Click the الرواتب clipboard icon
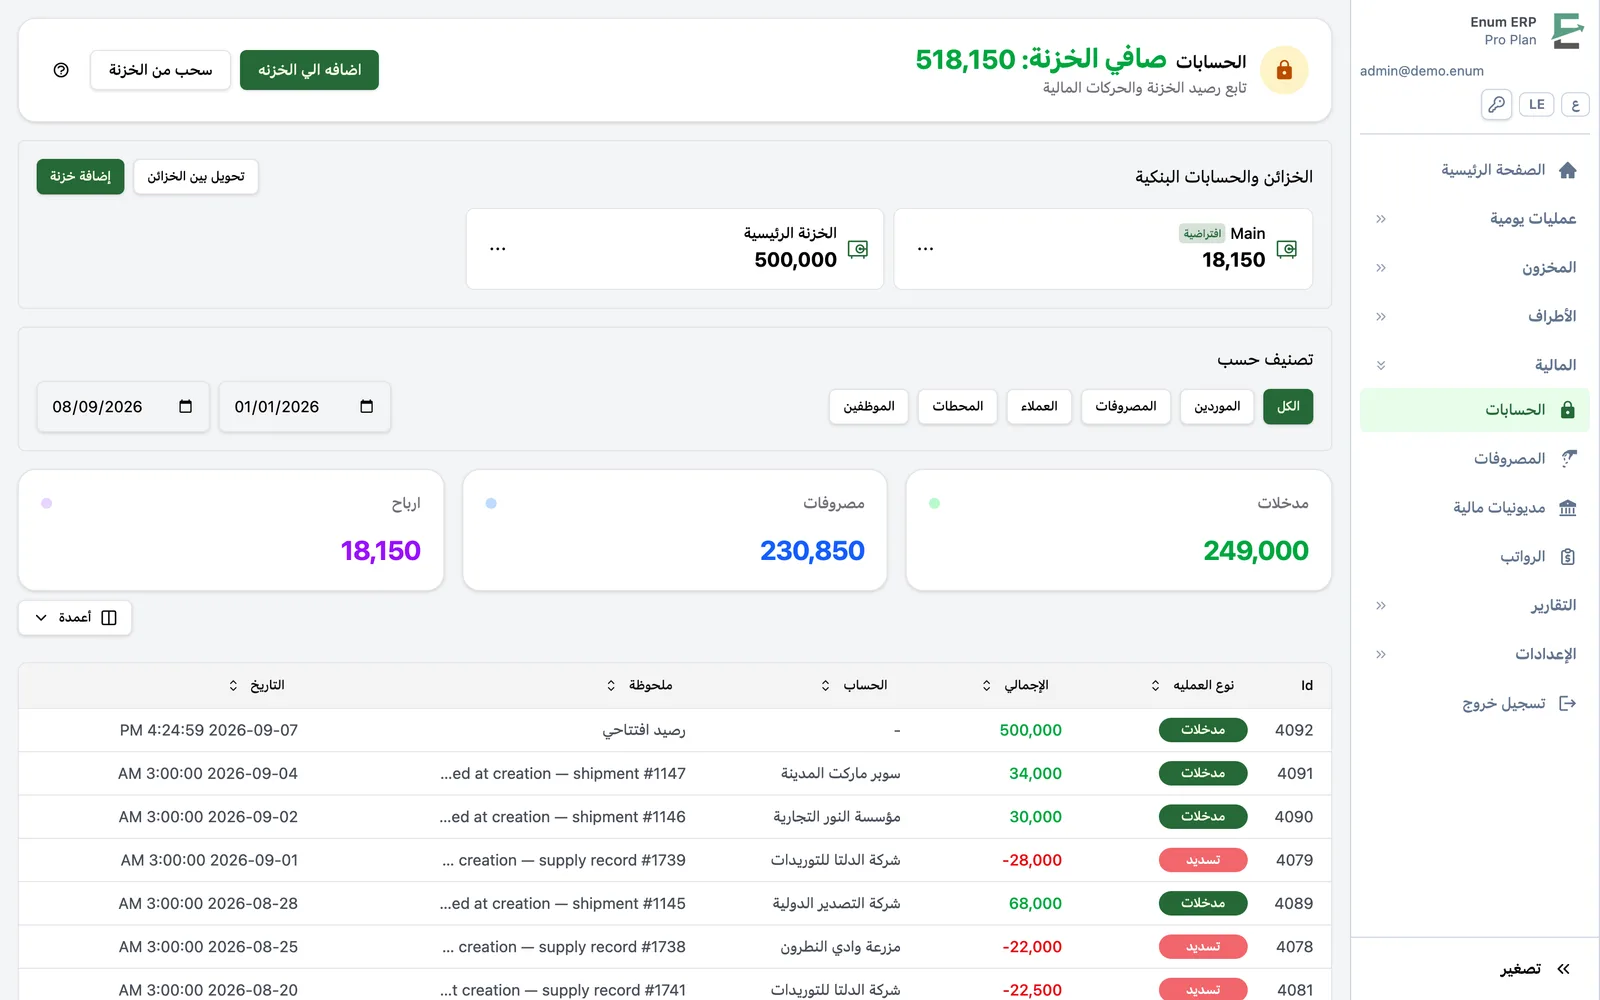Viewport: 1600px width, 1000px height. tap(1567, 557)
